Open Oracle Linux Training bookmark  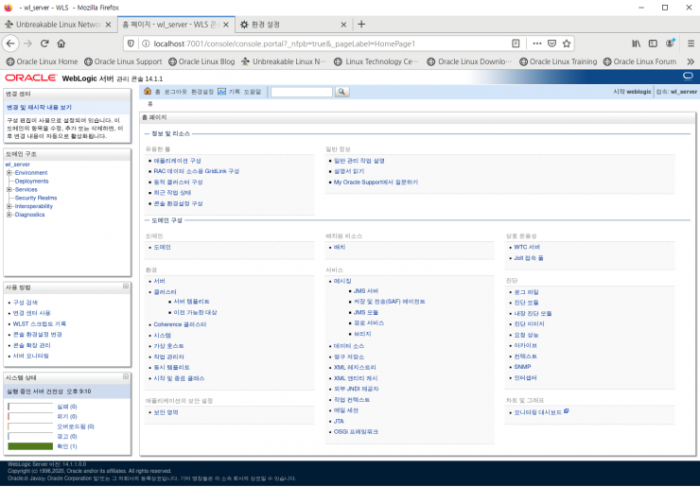coord(558,62)
